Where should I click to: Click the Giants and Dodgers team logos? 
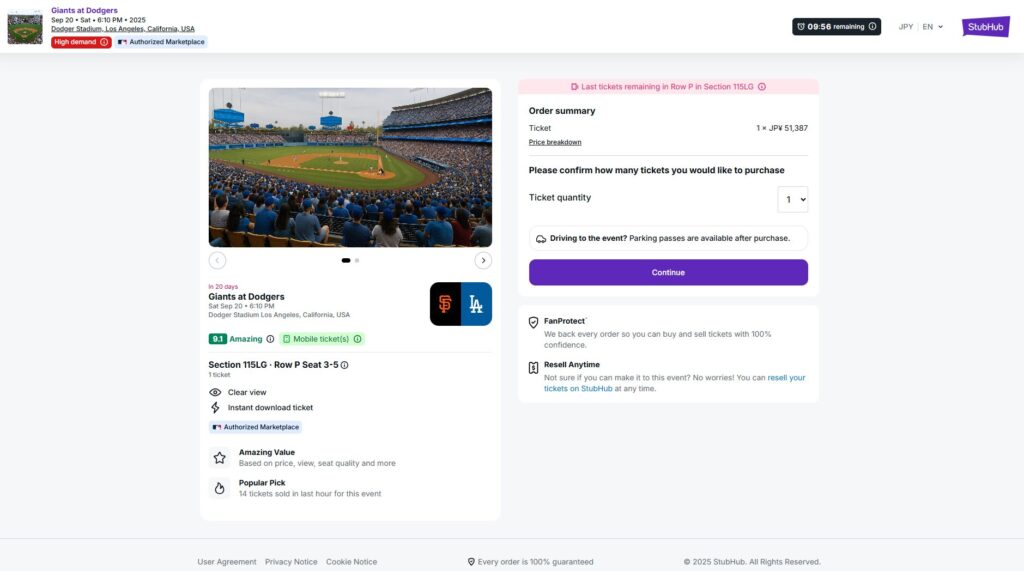(x=460, y=304)
